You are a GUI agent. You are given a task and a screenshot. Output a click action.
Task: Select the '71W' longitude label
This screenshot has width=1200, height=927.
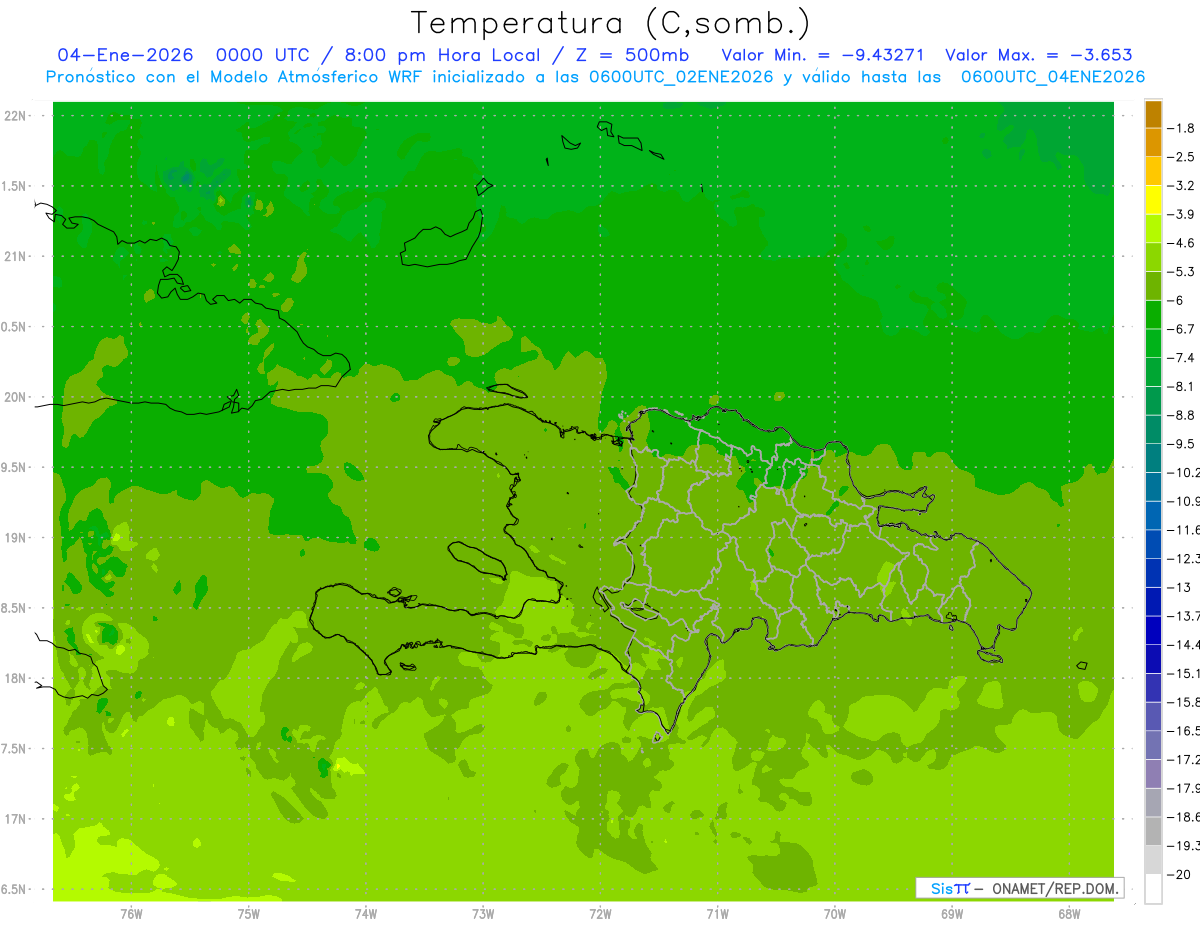(x=717, y=914)
